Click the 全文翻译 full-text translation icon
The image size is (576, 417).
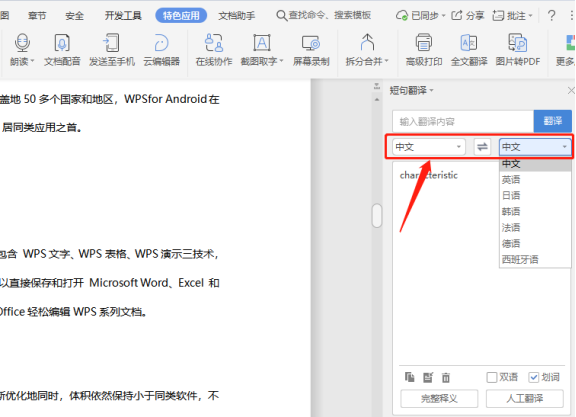click(469, 43)
